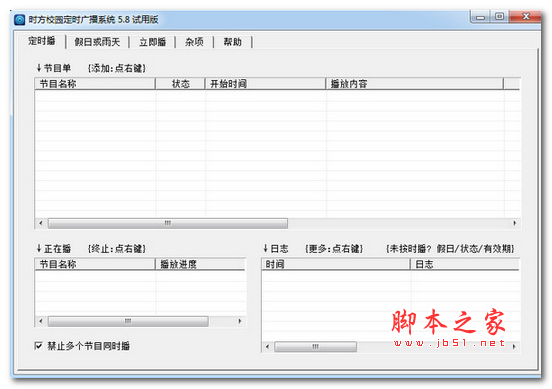Screen dimensions: 552x389
Task: Open the 立即播 tab
Action: (152, 42)
